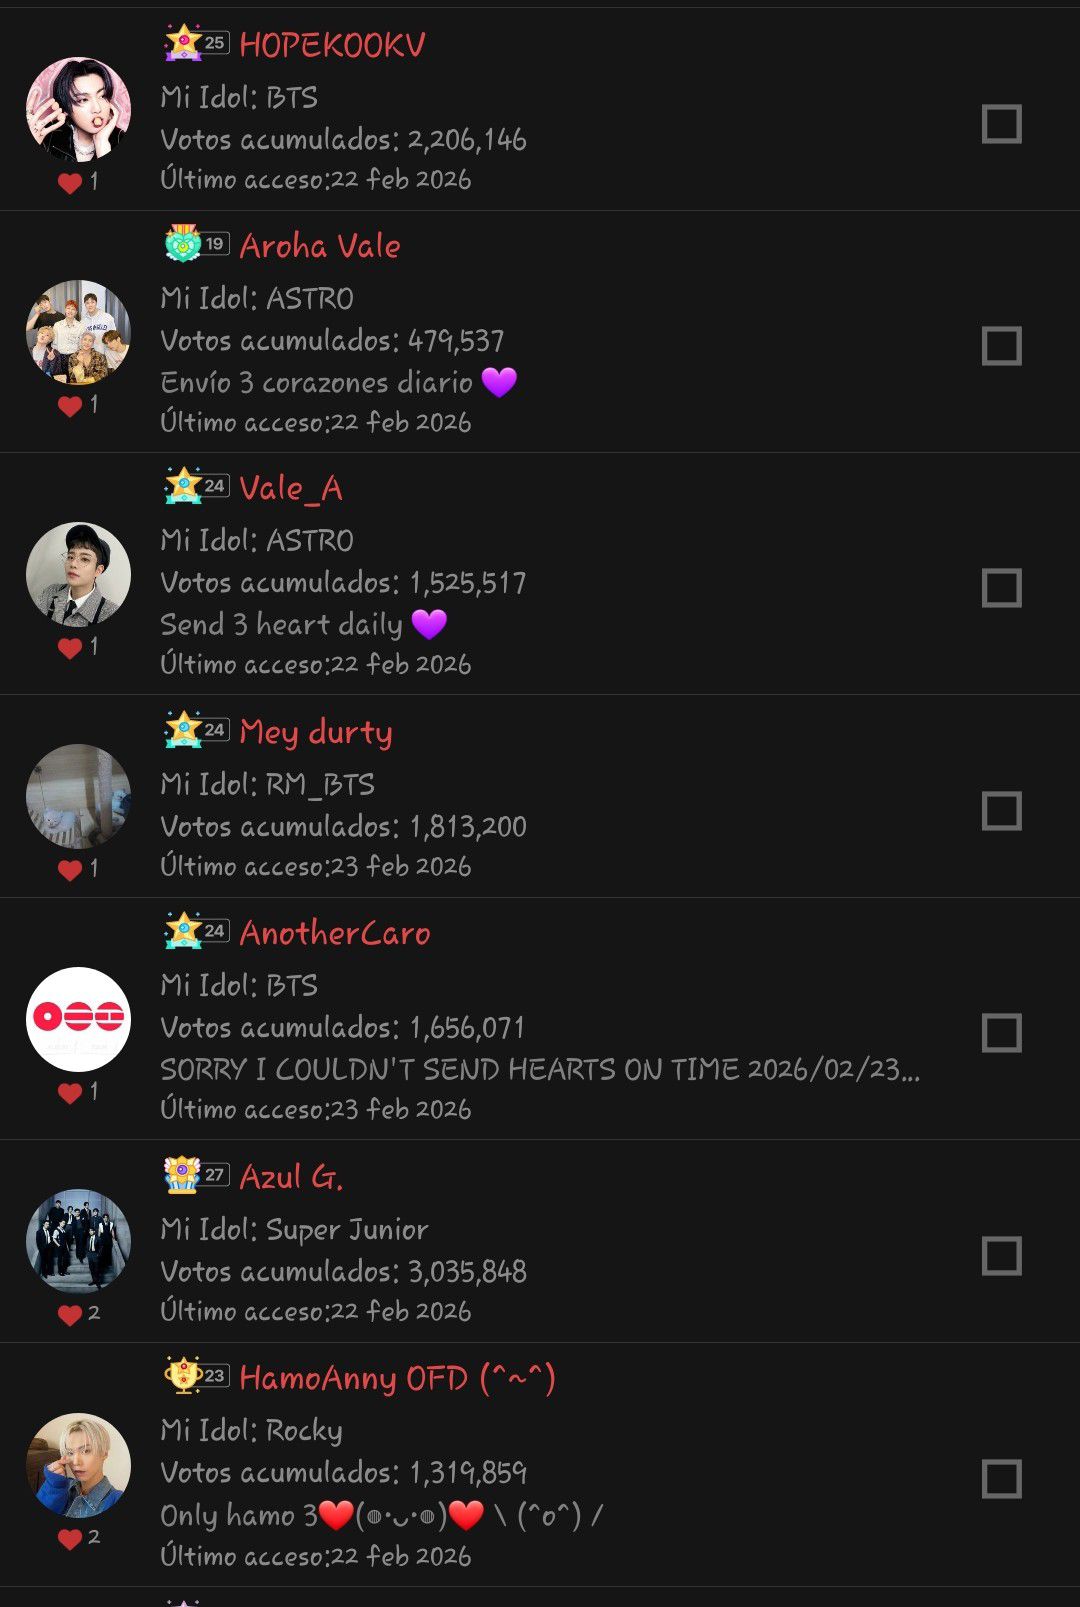Tap the level 23 trophy badge of HamoAnny OFD

click(197, 1376)
